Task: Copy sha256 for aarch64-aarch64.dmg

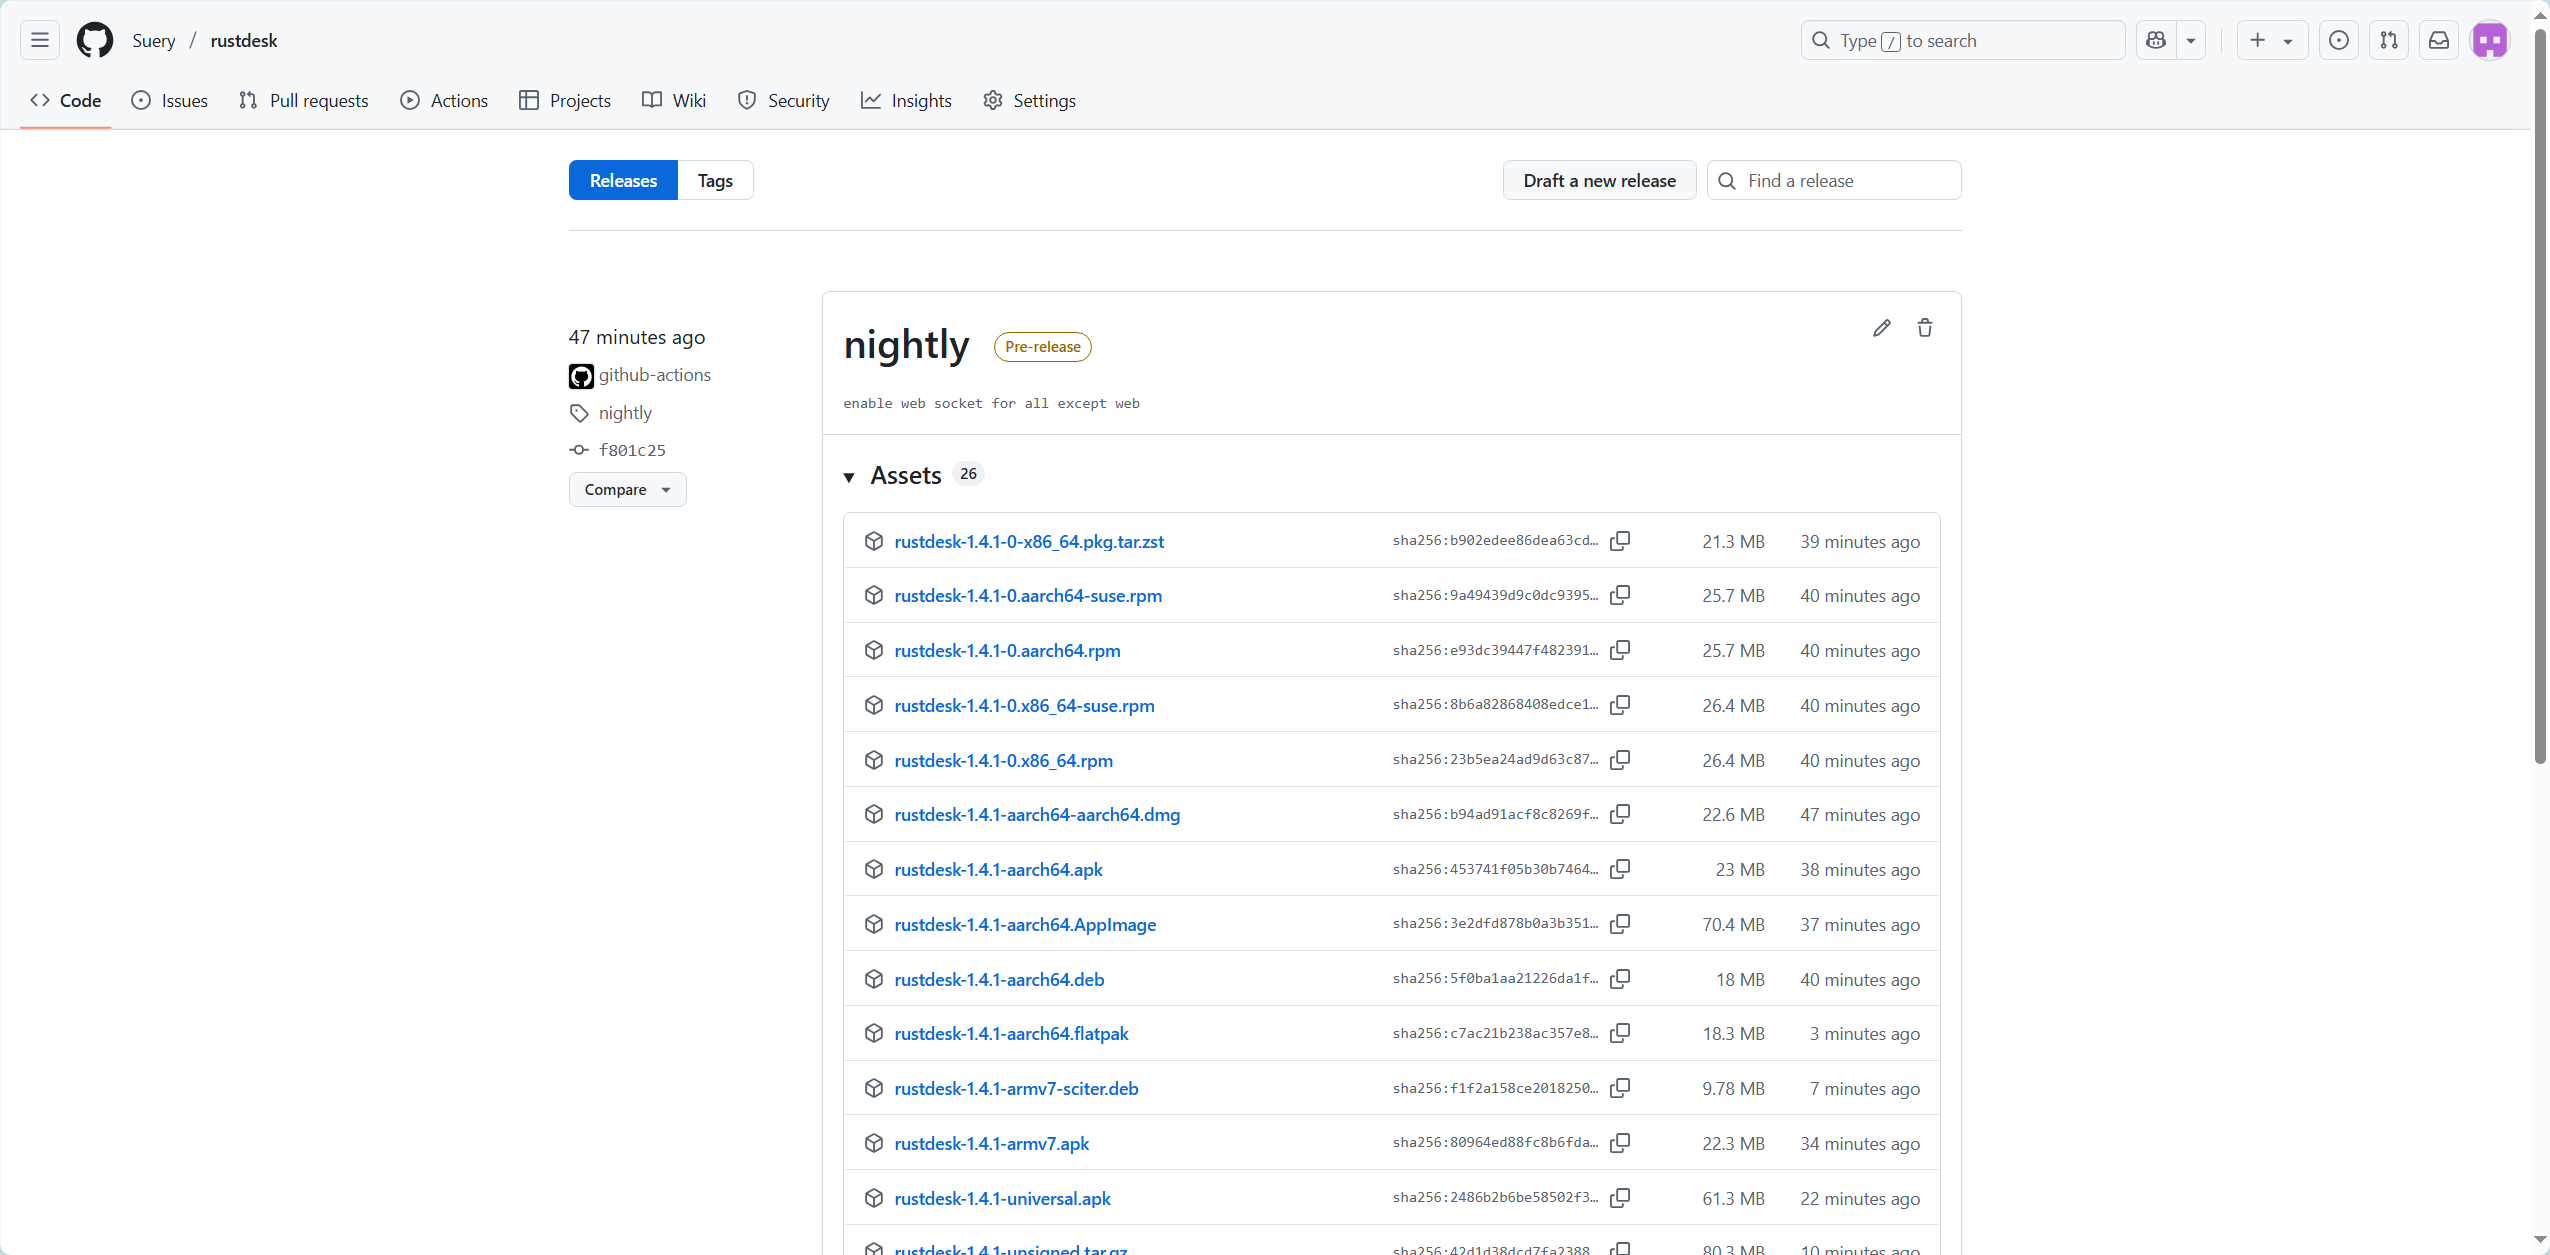Action: tap(1620, 814)
